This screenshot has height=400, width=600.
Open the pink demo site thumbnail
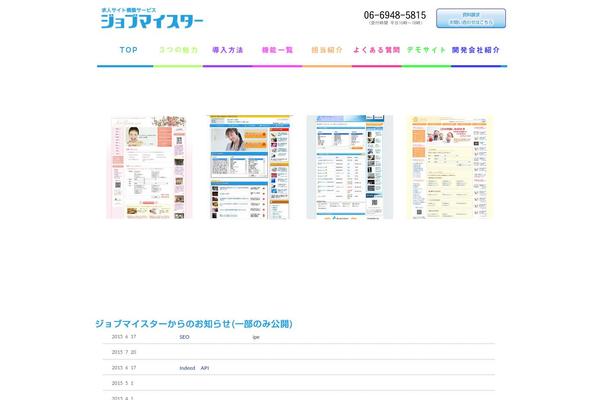point(149,167)
